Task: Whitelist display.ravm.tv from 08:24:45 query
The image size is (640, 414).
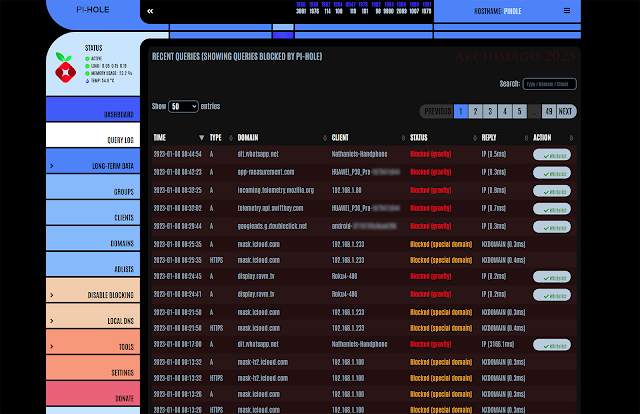Action: point(552,277)
